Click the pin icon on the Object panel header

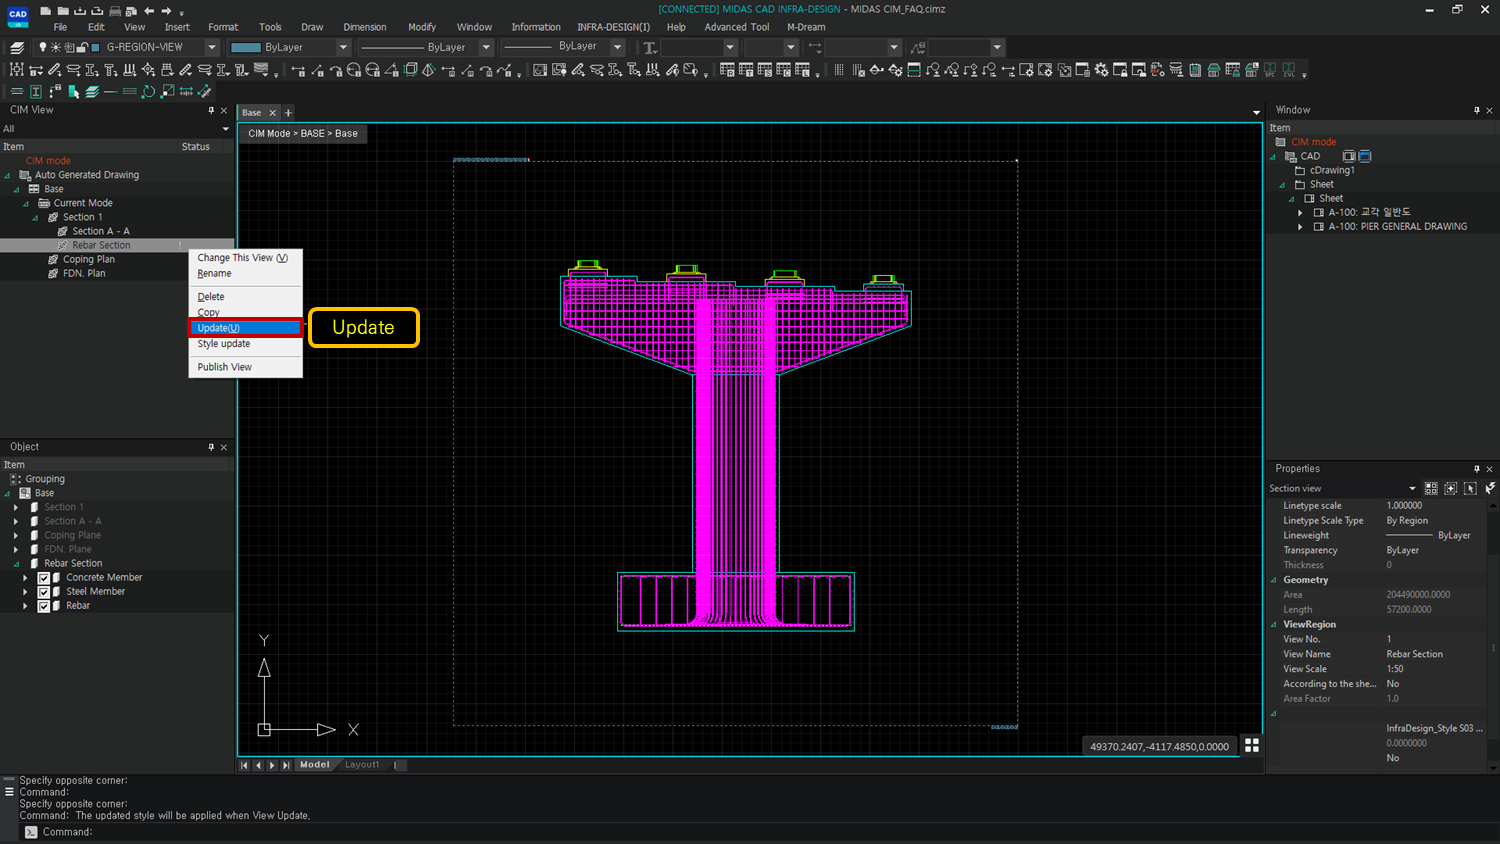pos(211,447)
